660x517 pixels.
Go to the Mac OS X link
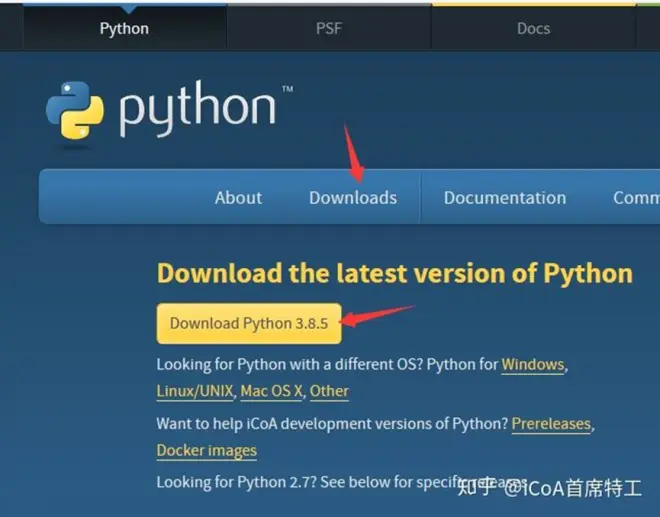pos(271,391)
